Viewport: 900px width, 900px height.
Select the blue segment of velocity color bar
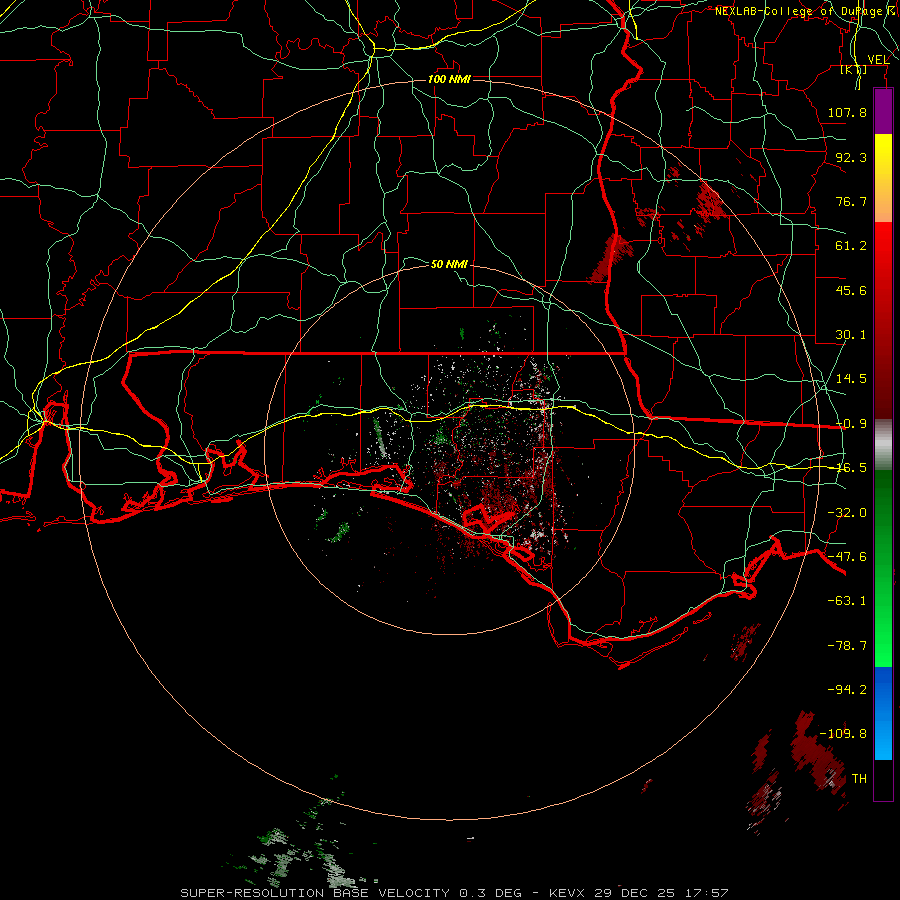pos(883,713)
